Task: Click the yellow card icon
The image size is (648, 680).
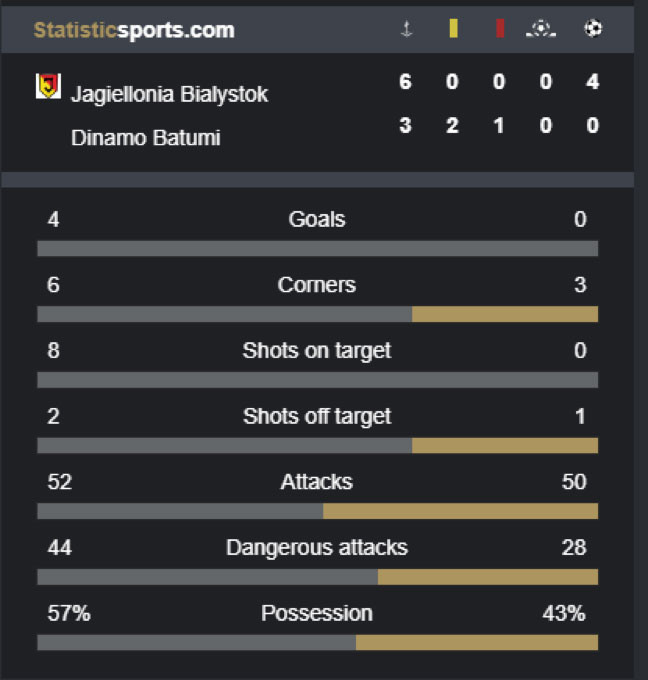Action: pyautogui.click(x=453, y=29)
